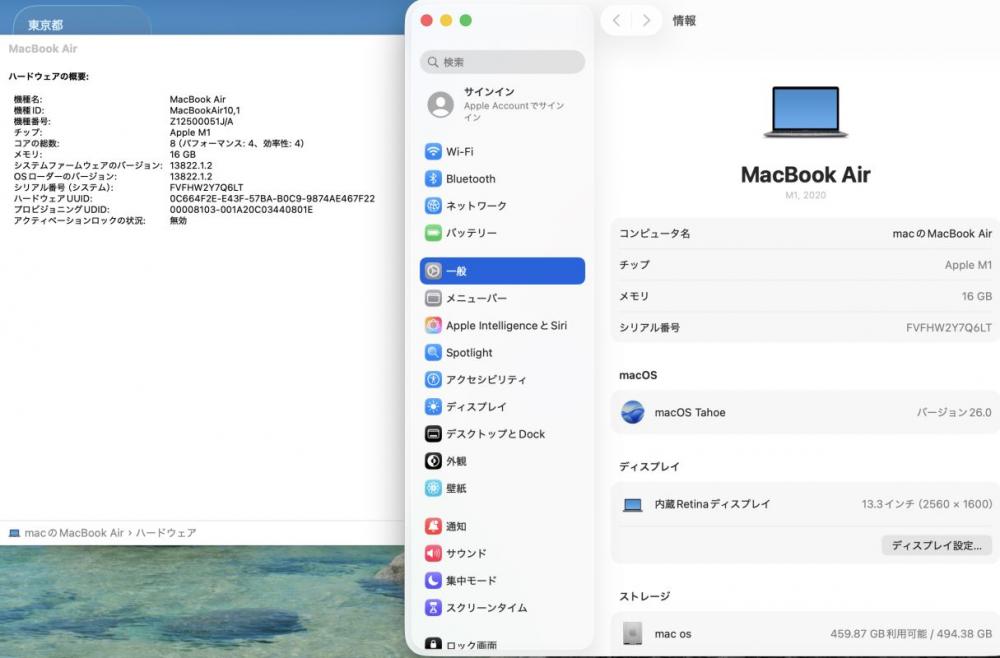Click the macOS Tahoe logo icon
Screen dimensions: 1000x658
(633, 412)
